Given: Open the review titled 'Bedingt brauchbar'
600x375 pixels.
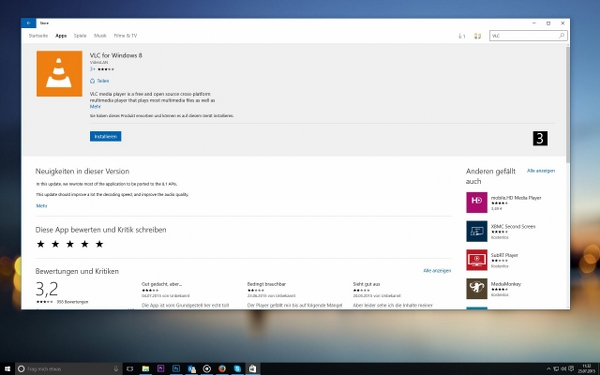Looking at the screenshot, I should (x=266, y=284).
